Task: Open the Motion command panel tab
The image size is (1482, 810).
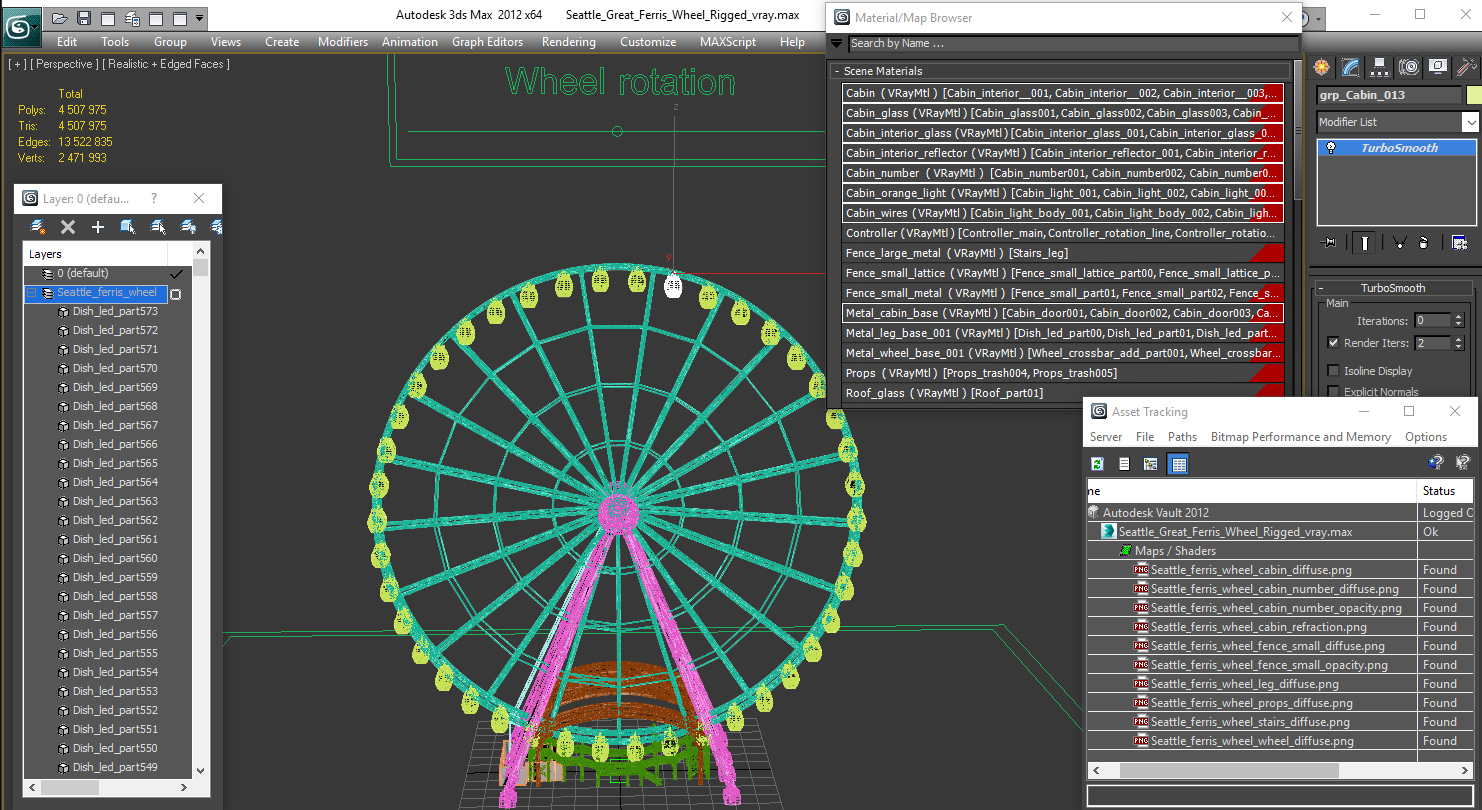Action: (1409, 67)
